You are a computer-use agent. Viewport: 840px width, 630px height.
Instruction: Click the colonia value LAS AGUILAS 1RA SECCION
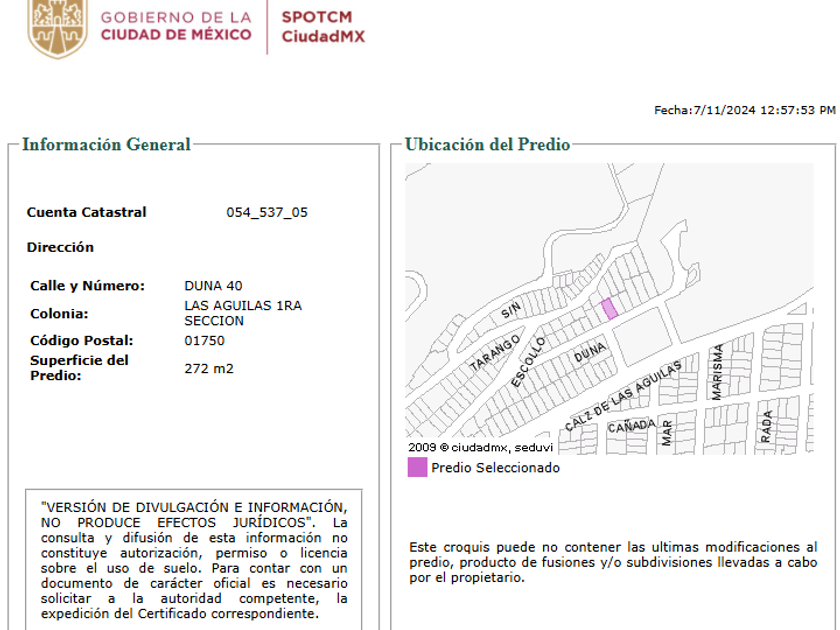pos(243,313)
